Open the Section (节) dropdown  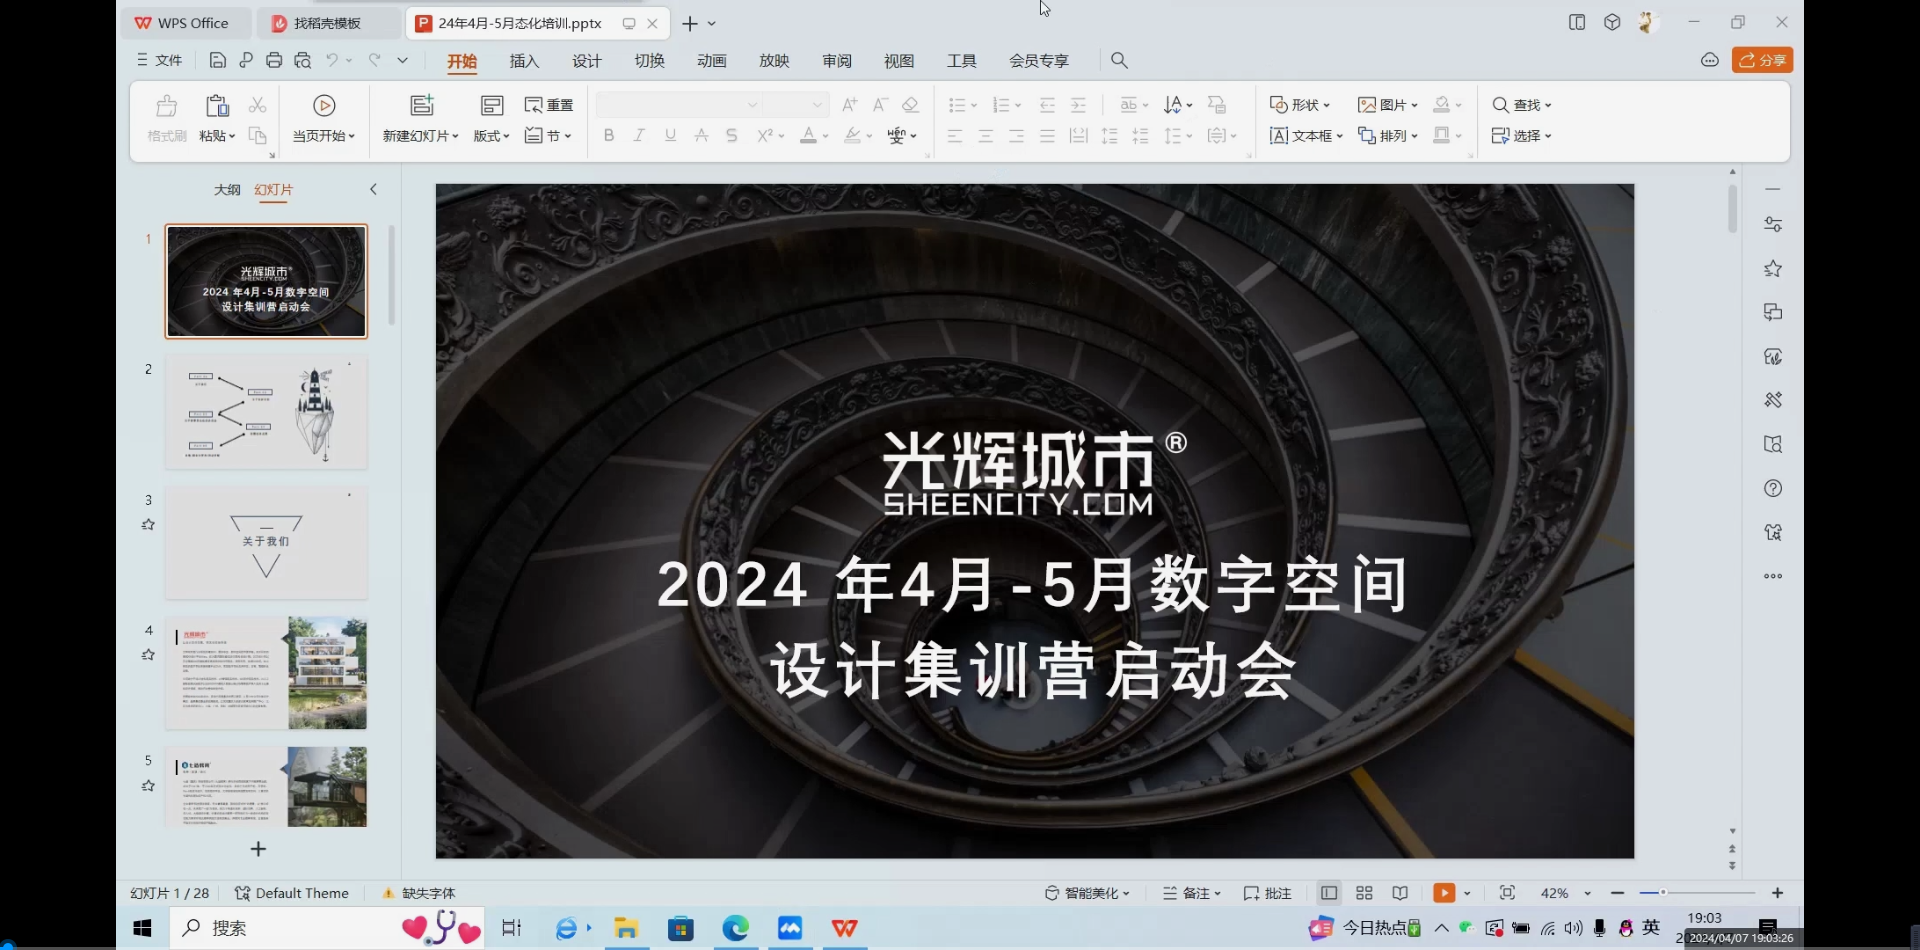[x=549, y=136]
